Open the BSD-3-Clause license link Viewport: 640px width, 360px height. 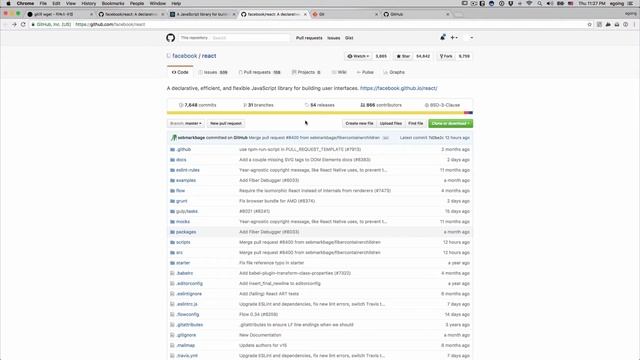click(x=442, y=105)
